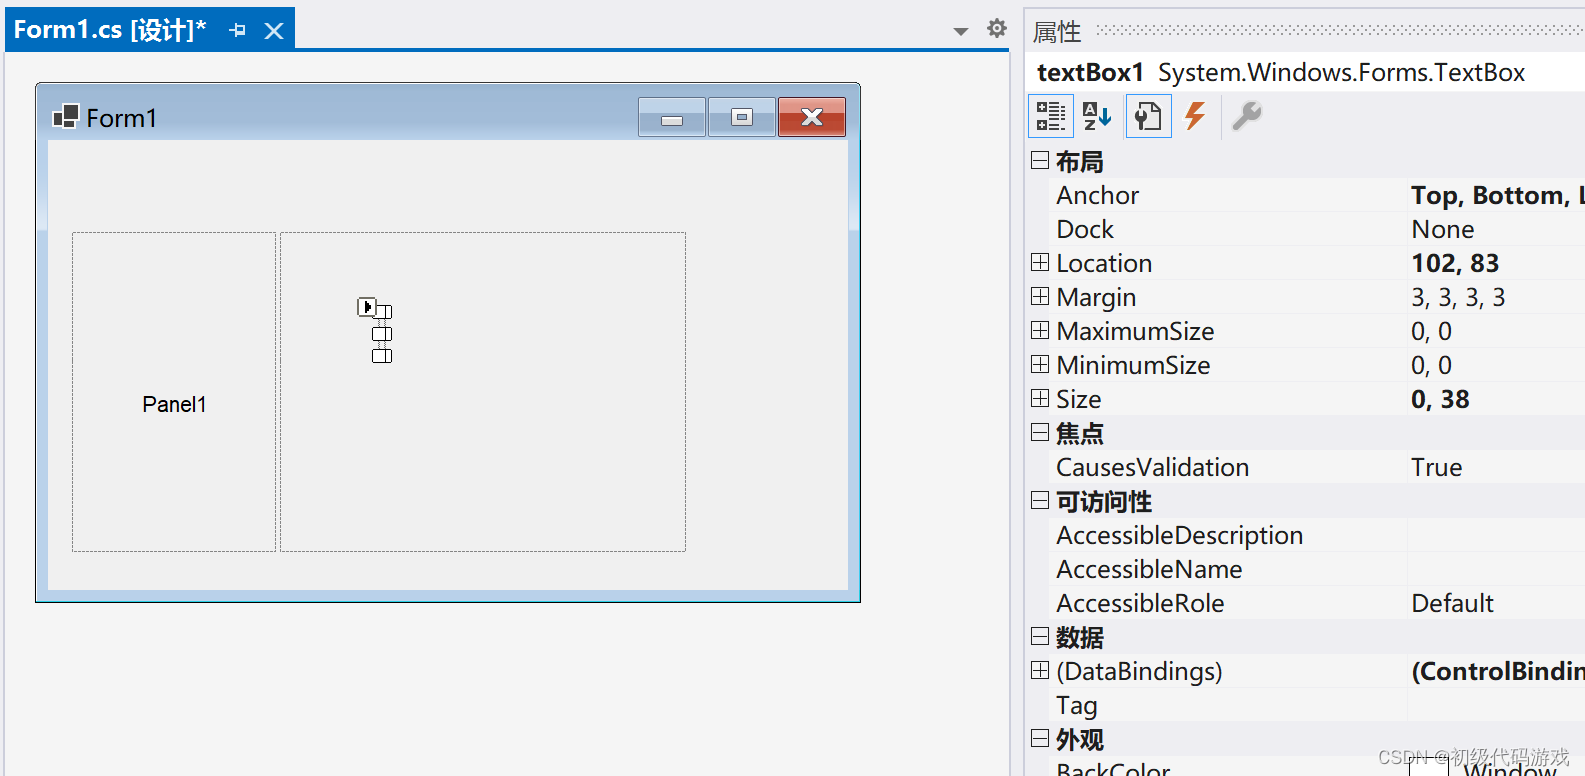Click the pin icon on Form1.cs tab
This screenshot has width=1585, height=776.
coord(237,31)
